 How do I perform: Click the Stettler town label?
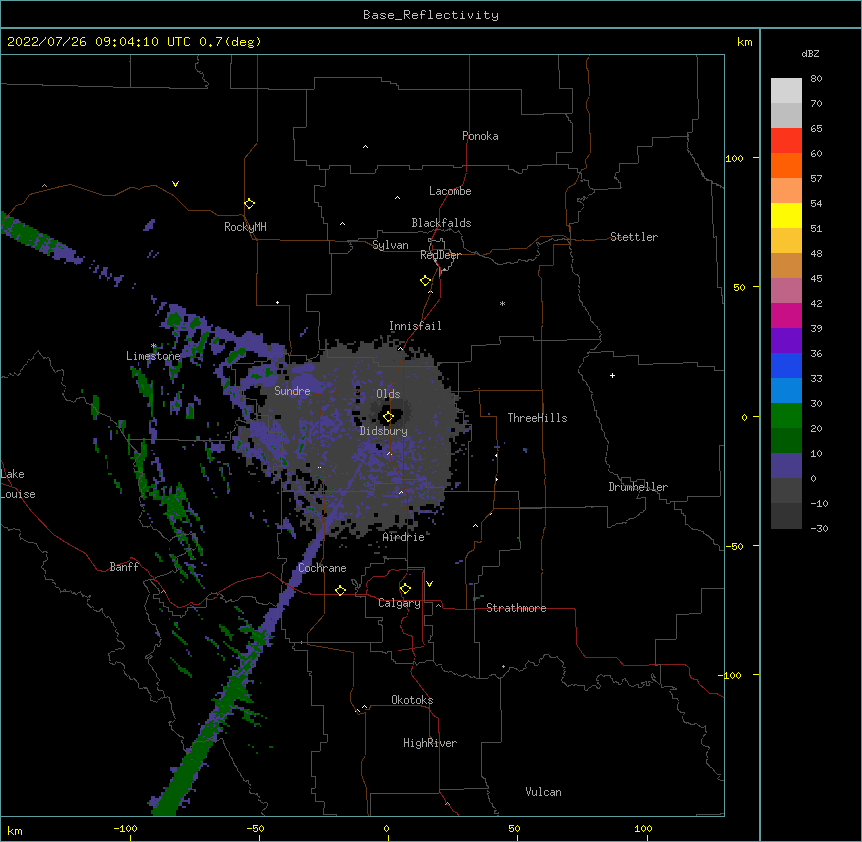(x=634, y=237)
